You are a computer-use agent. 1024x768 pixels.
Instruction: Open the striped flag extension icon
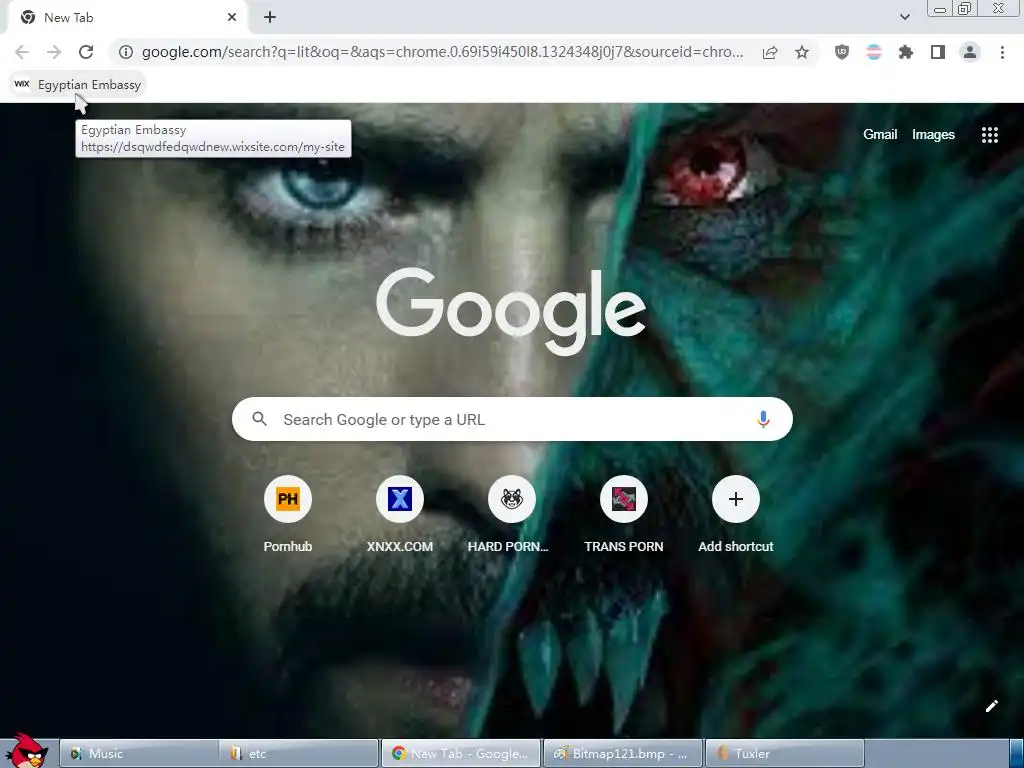874,52
